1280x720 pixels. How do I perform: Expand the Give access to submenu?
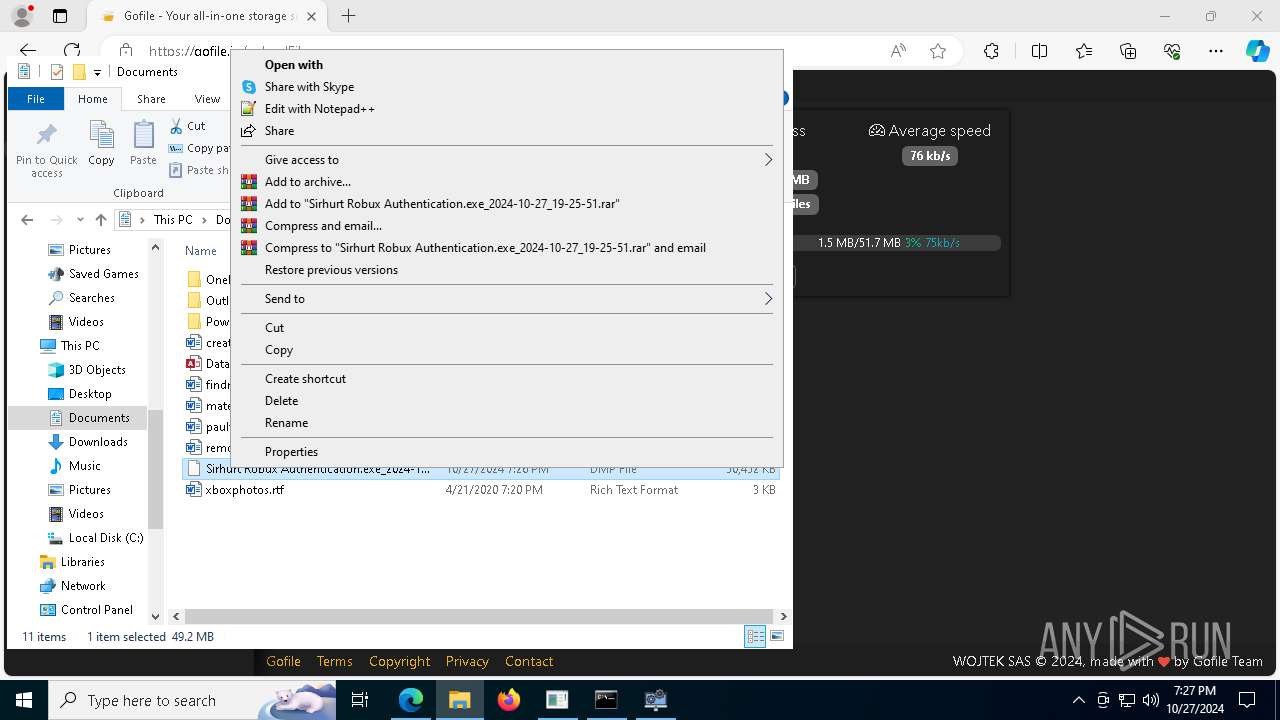point(507,160)
